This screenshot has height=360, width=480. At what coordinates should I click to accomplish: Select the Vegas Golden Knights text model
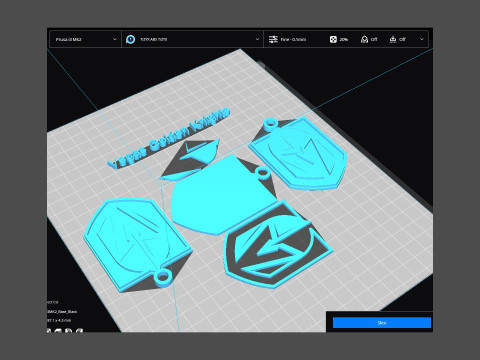coord(169,138)
